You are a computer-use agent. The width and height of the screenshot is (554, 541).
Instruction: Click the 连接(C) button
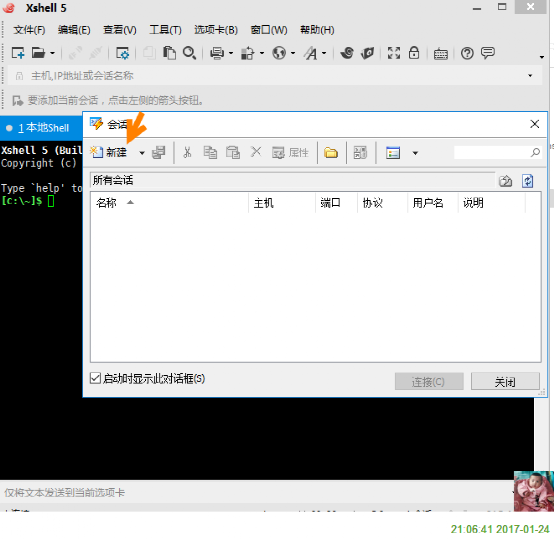(429, 382)
